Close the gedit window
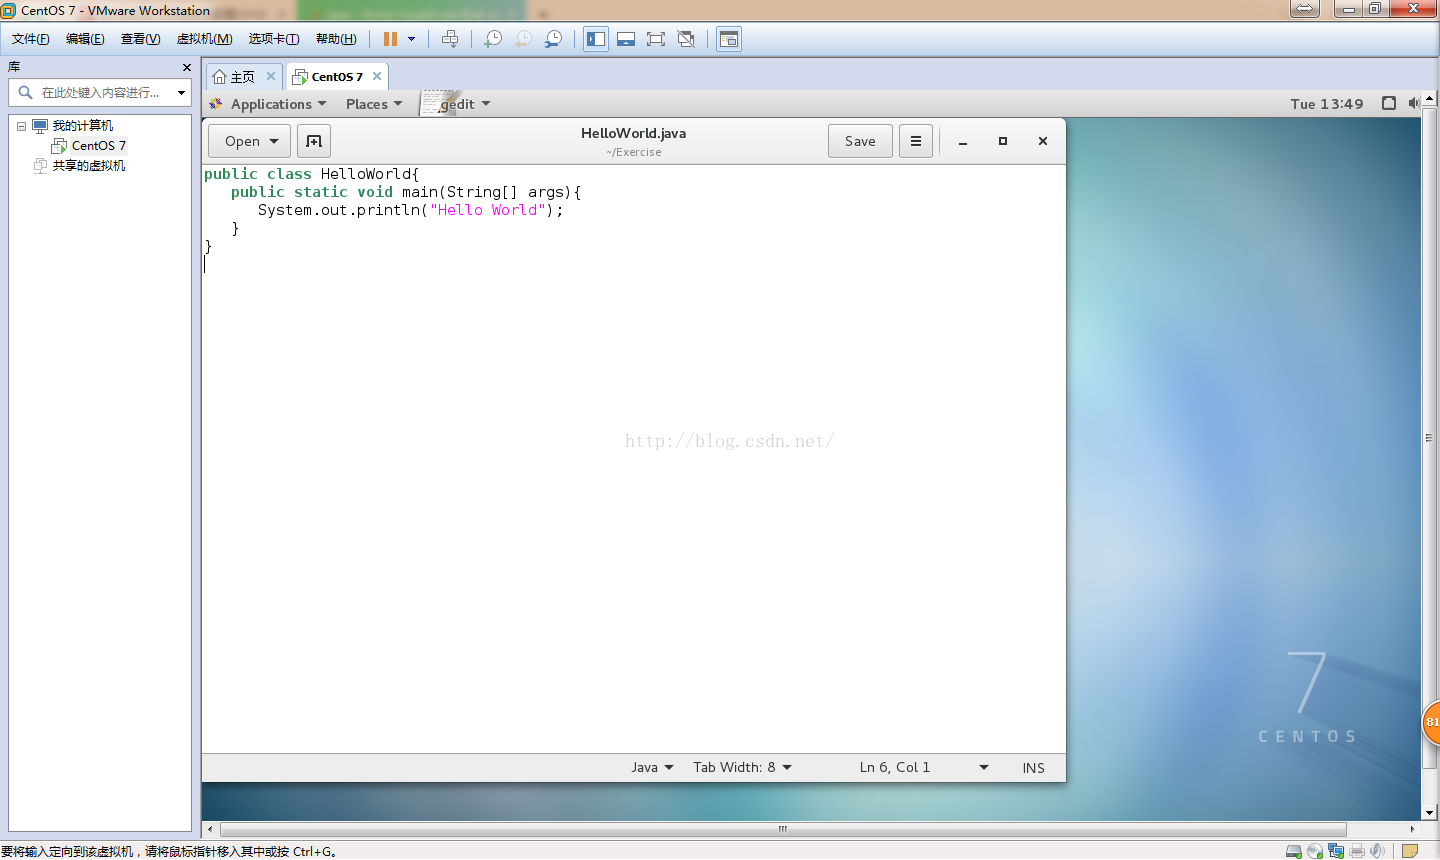 1043,141
